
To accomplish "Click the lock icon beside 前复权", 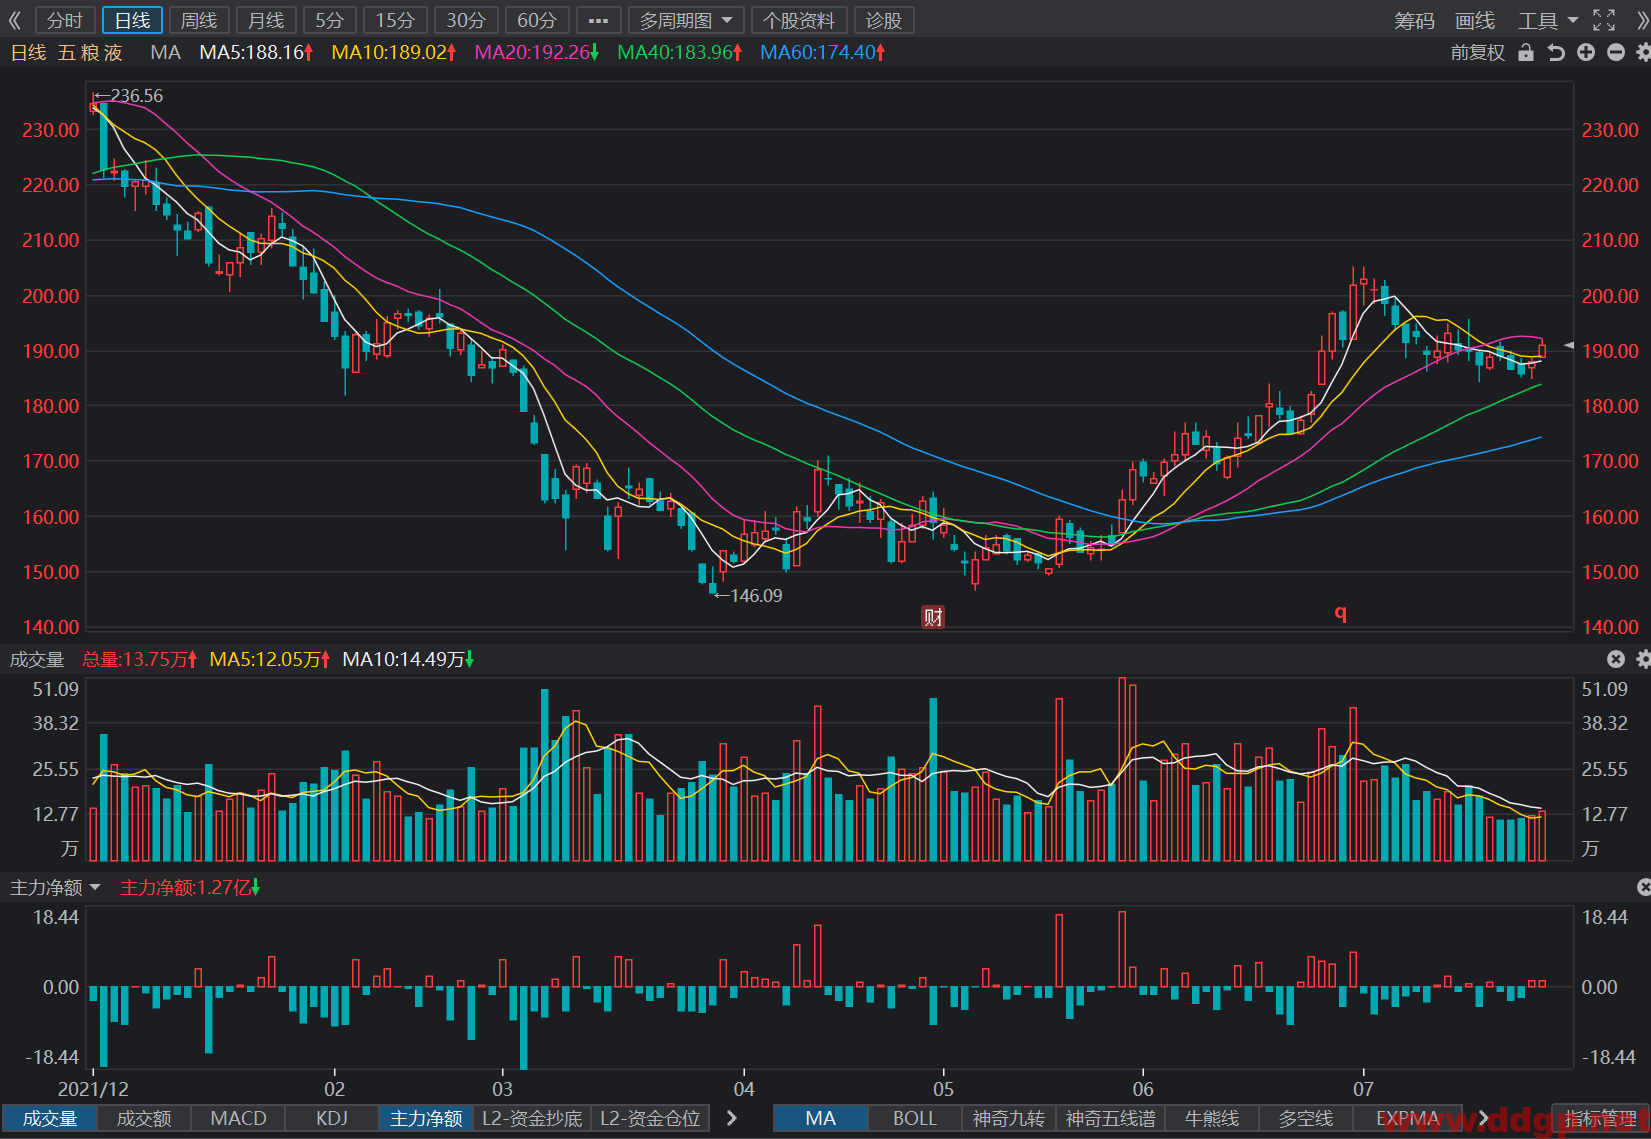I will (x=1526, y=53).
